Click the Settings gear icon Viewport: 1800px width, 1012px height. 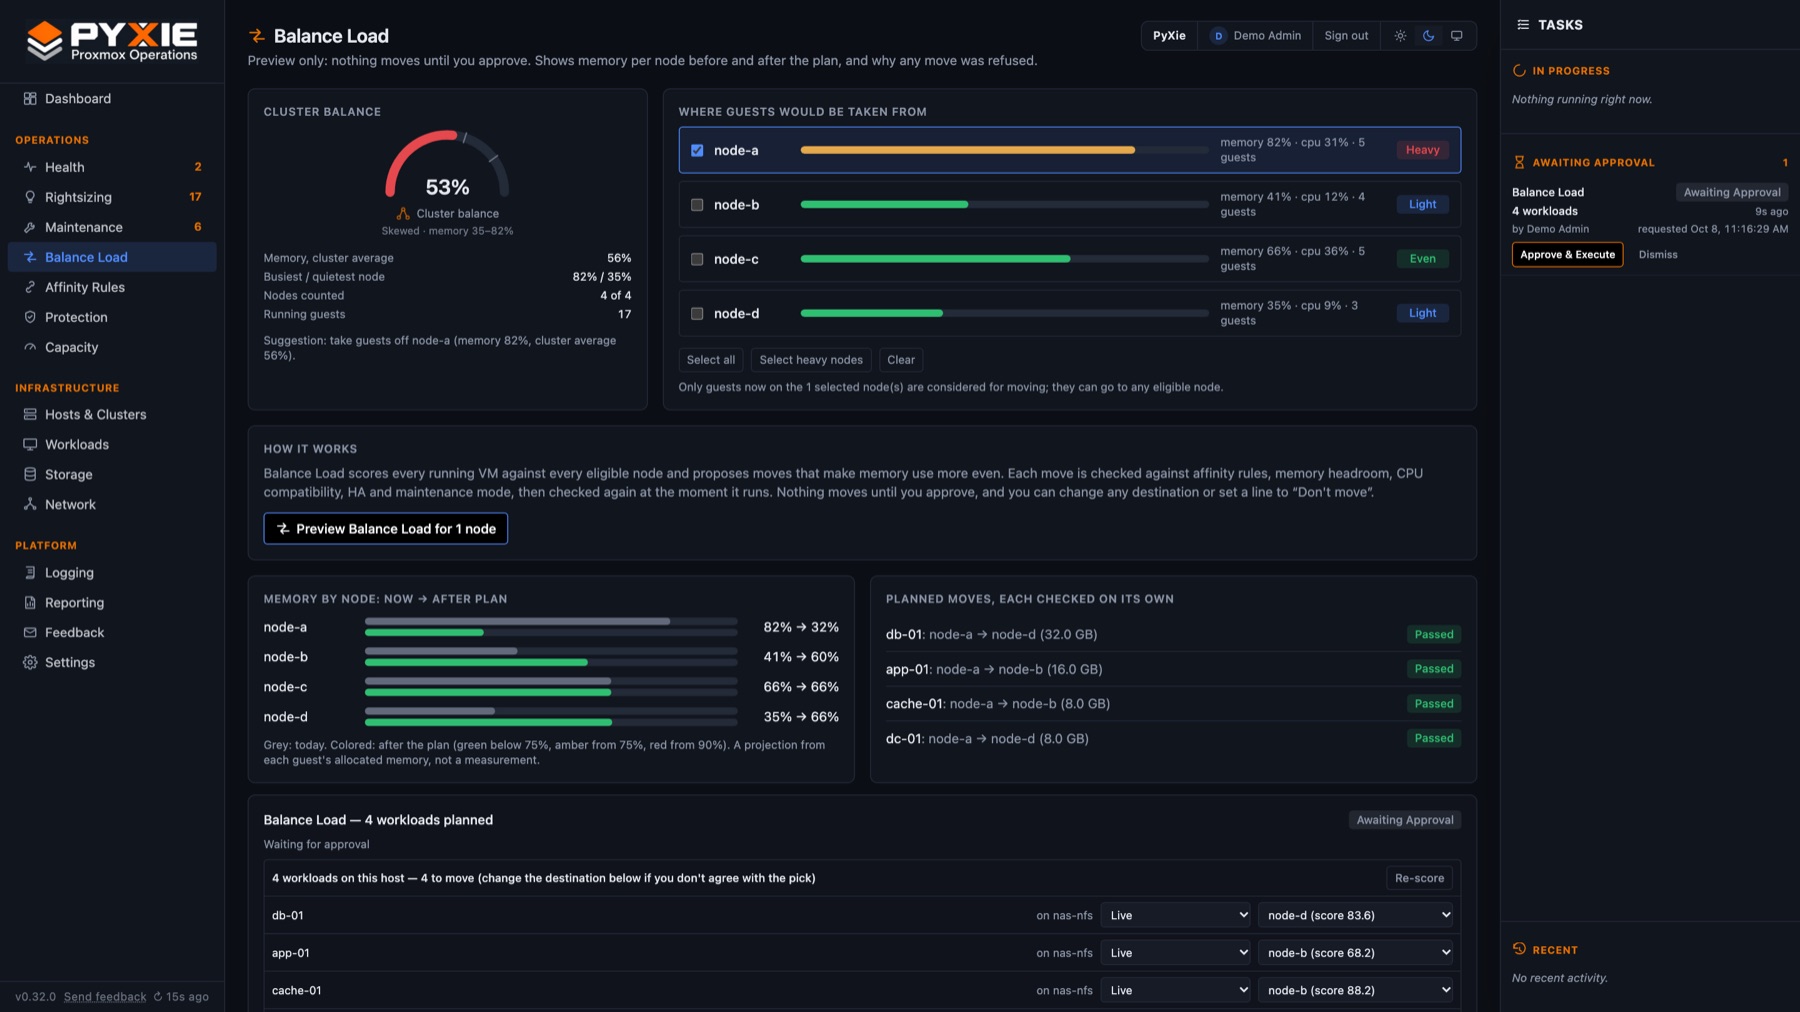pos(30,662)
